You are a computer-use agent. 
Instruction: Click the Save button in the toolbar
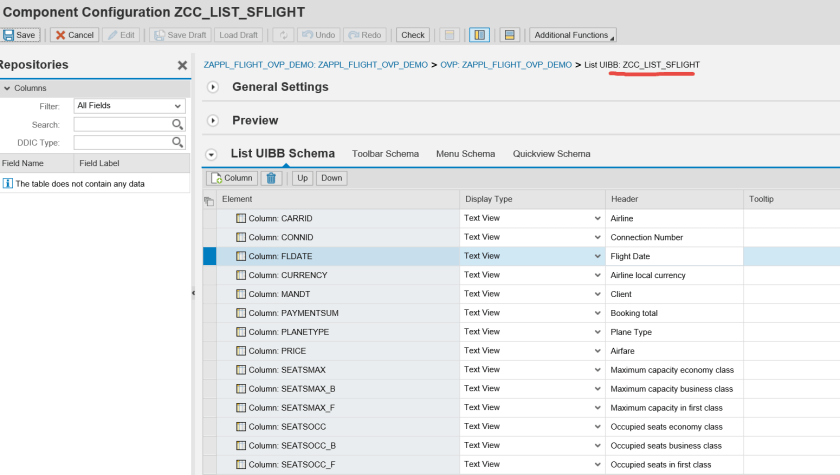(x=21, y=35)
